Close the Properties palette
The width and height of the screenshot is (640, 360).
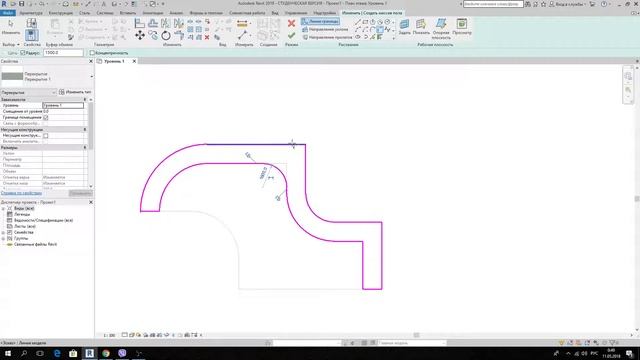tap(91, 61)
